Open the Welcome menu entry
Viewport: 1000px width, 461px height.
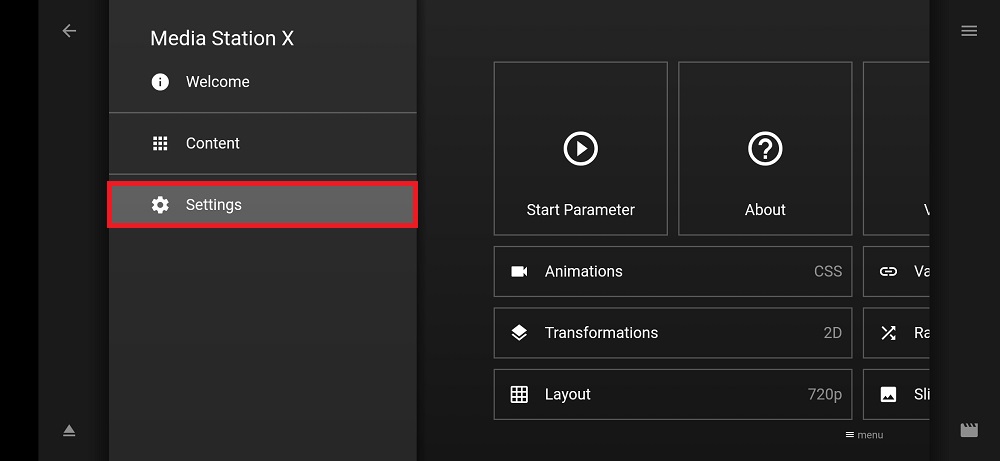tap(263, 82)
